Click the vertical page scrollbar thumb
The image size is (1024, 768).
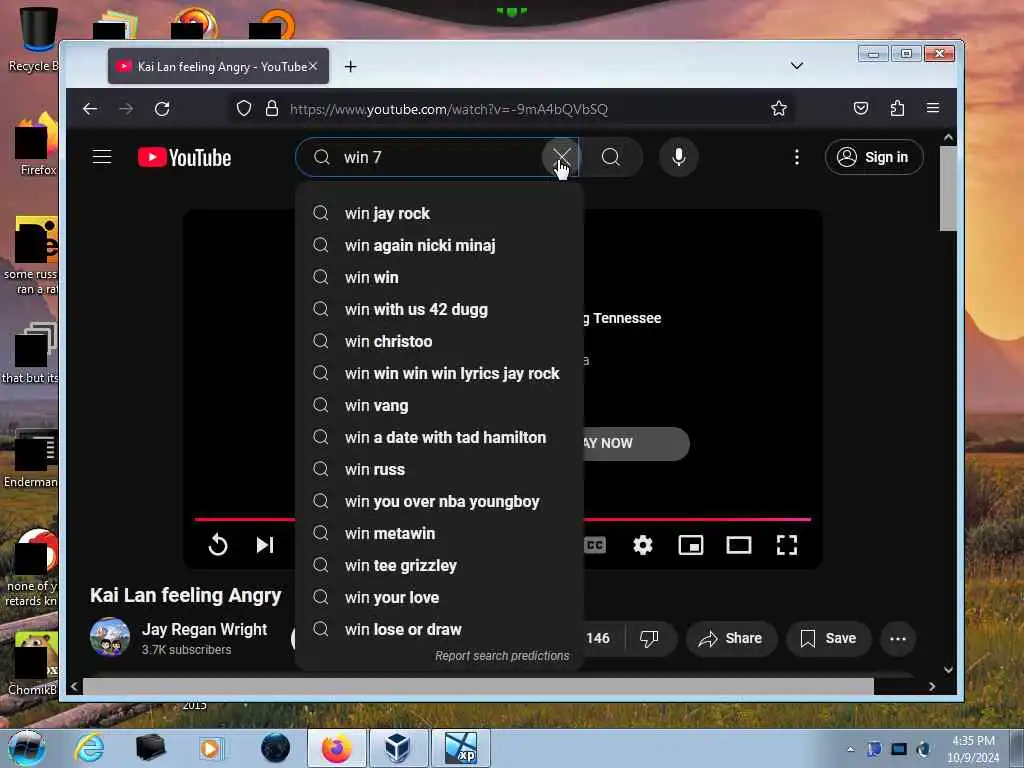(x=948, y=188)
